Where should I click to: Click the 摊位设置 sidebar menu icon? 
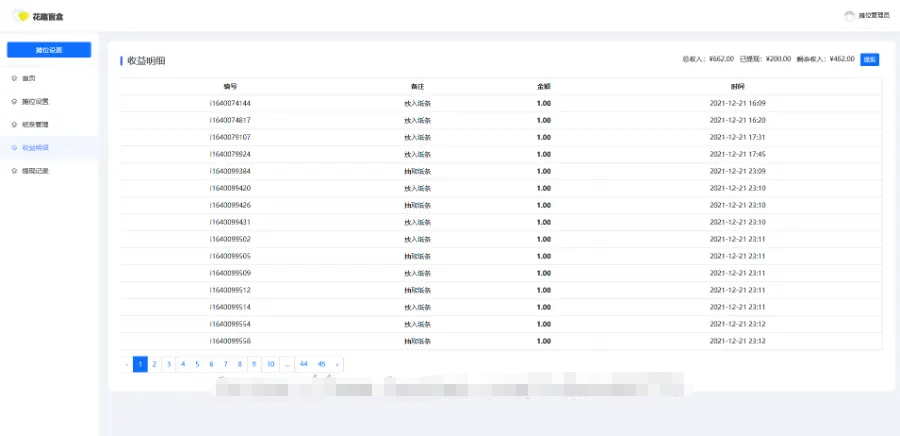click(x=13, y=101)
